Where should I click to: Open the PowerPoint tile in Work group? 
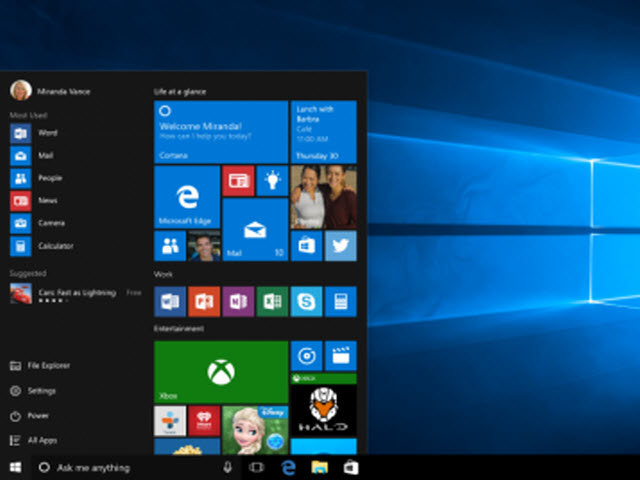click(x=204, y=301)
